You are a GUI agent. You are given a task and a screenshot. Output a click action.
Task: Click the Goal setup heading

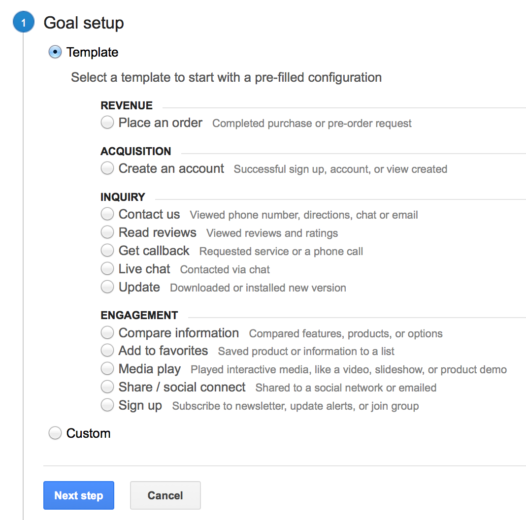pos(84,23)
